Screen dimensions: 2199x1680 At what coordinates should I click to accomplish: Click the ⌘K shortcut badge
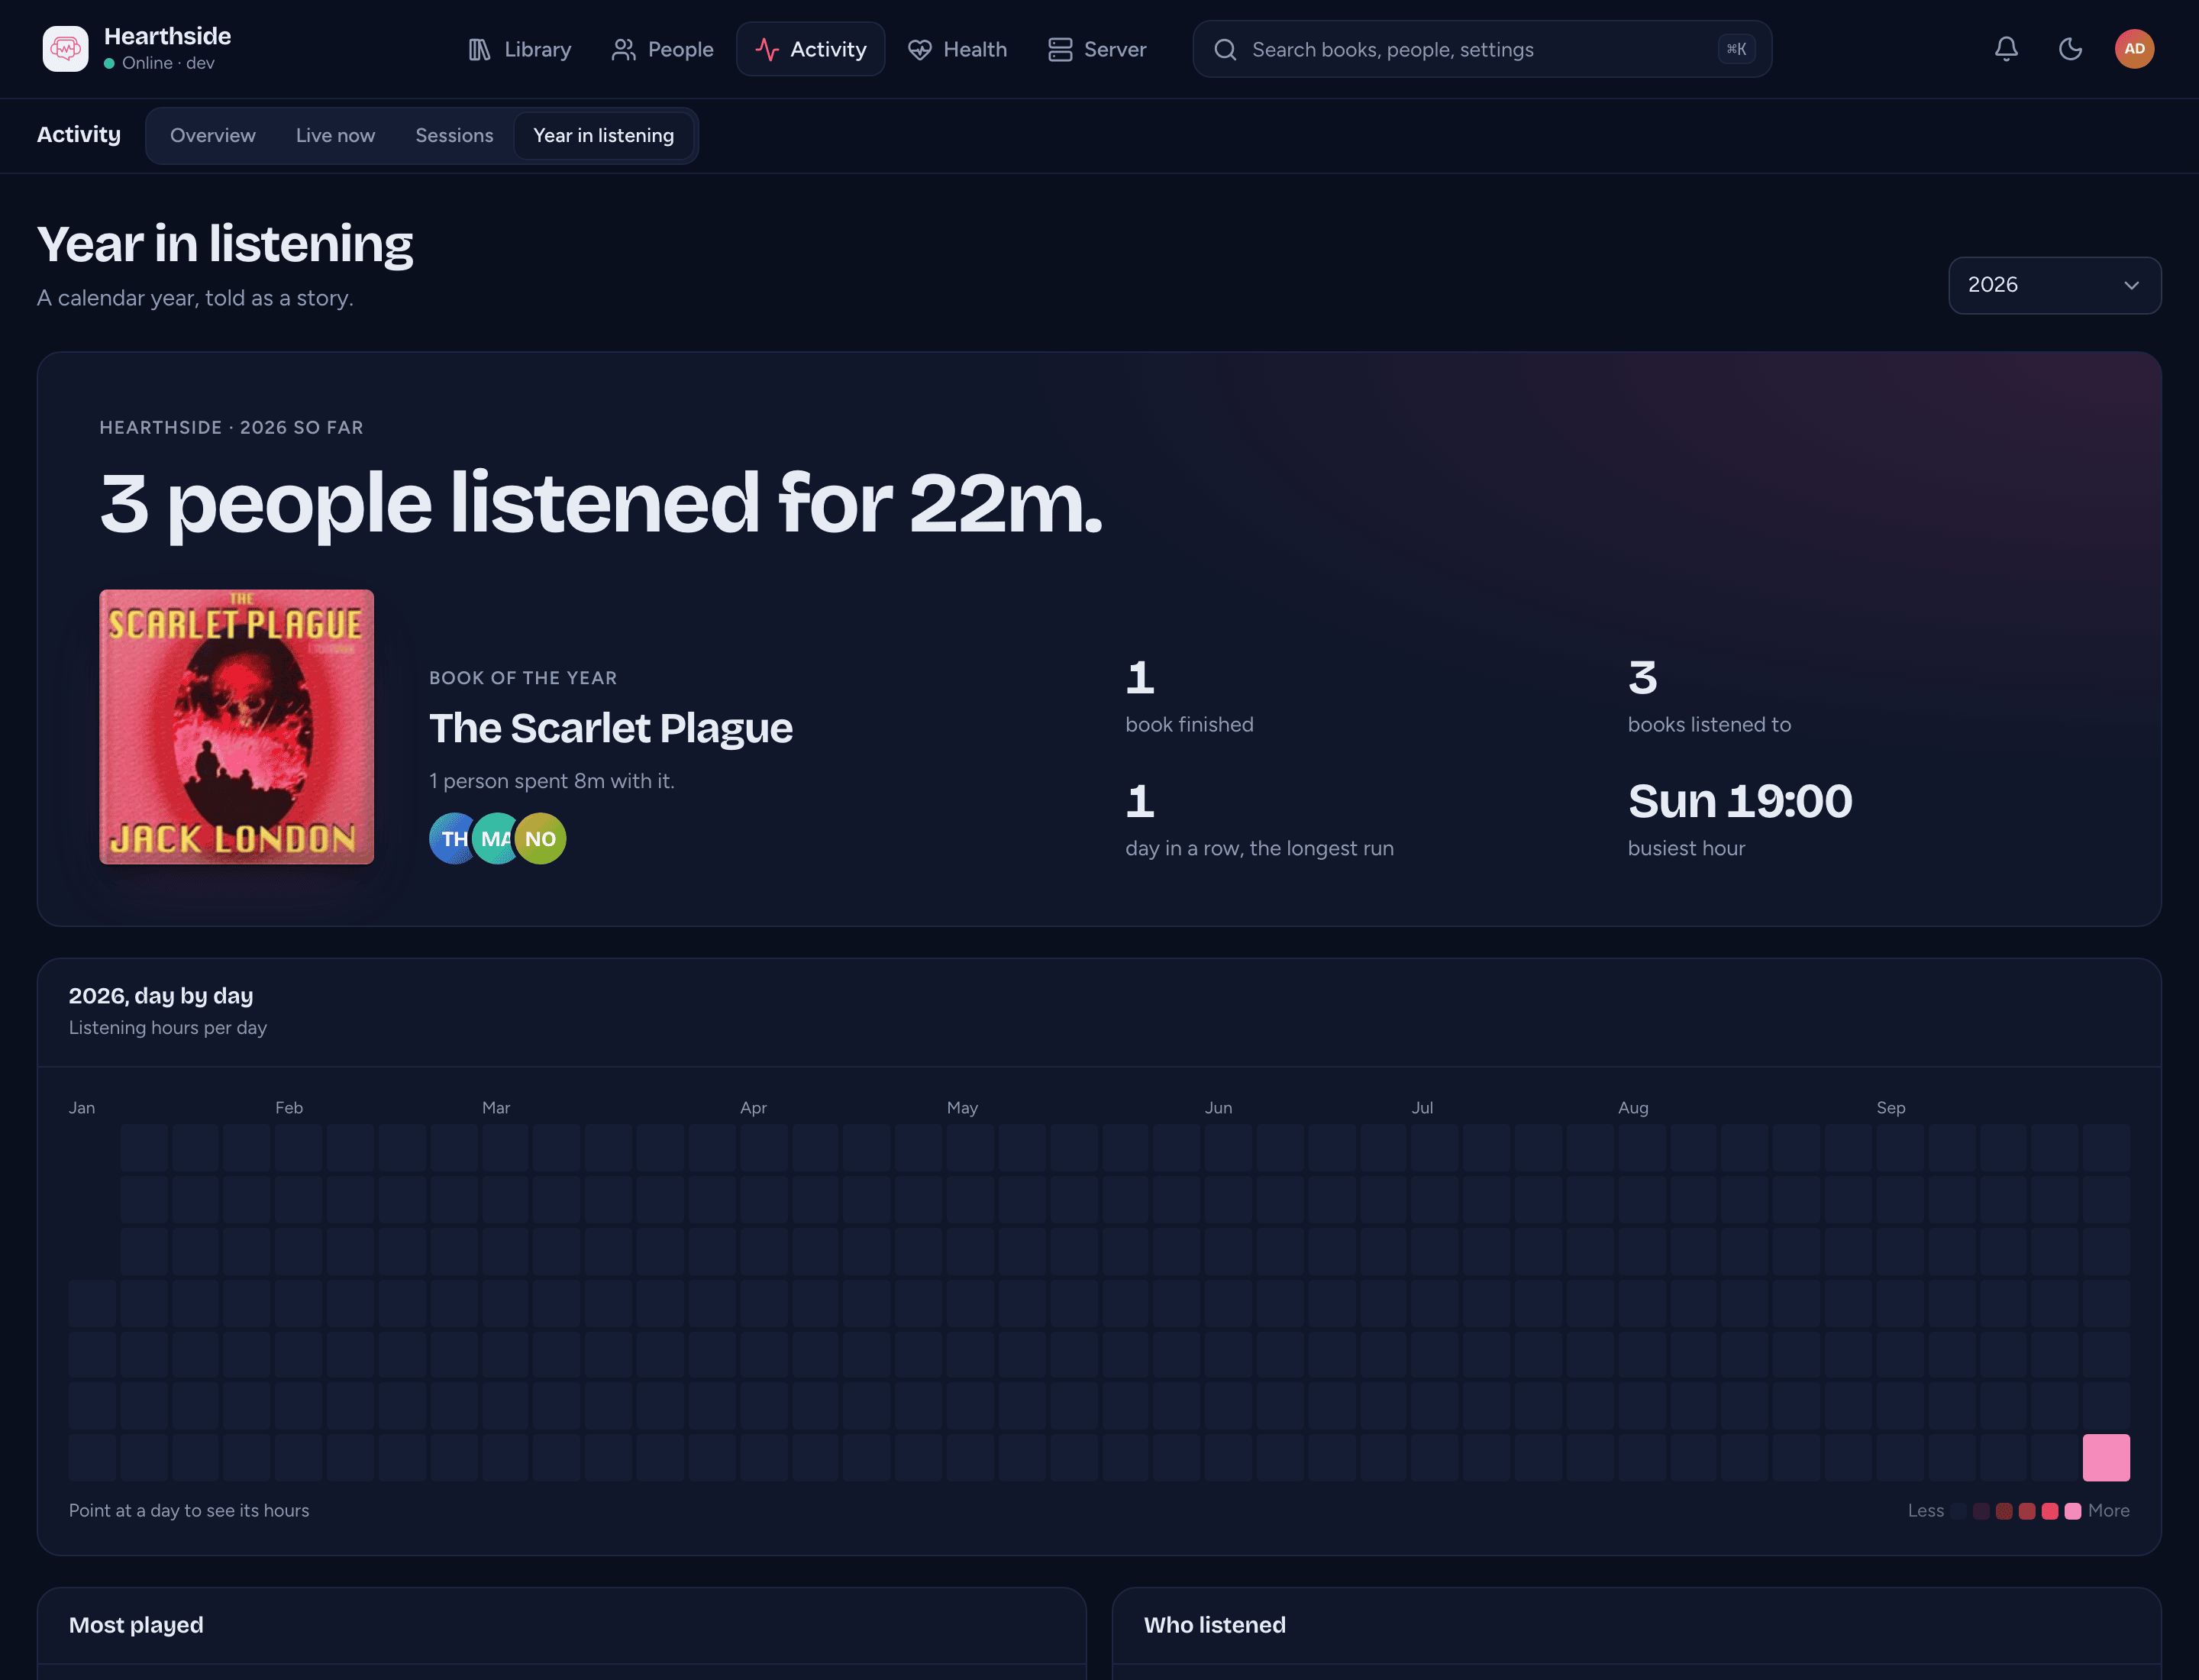point(1736,49)
